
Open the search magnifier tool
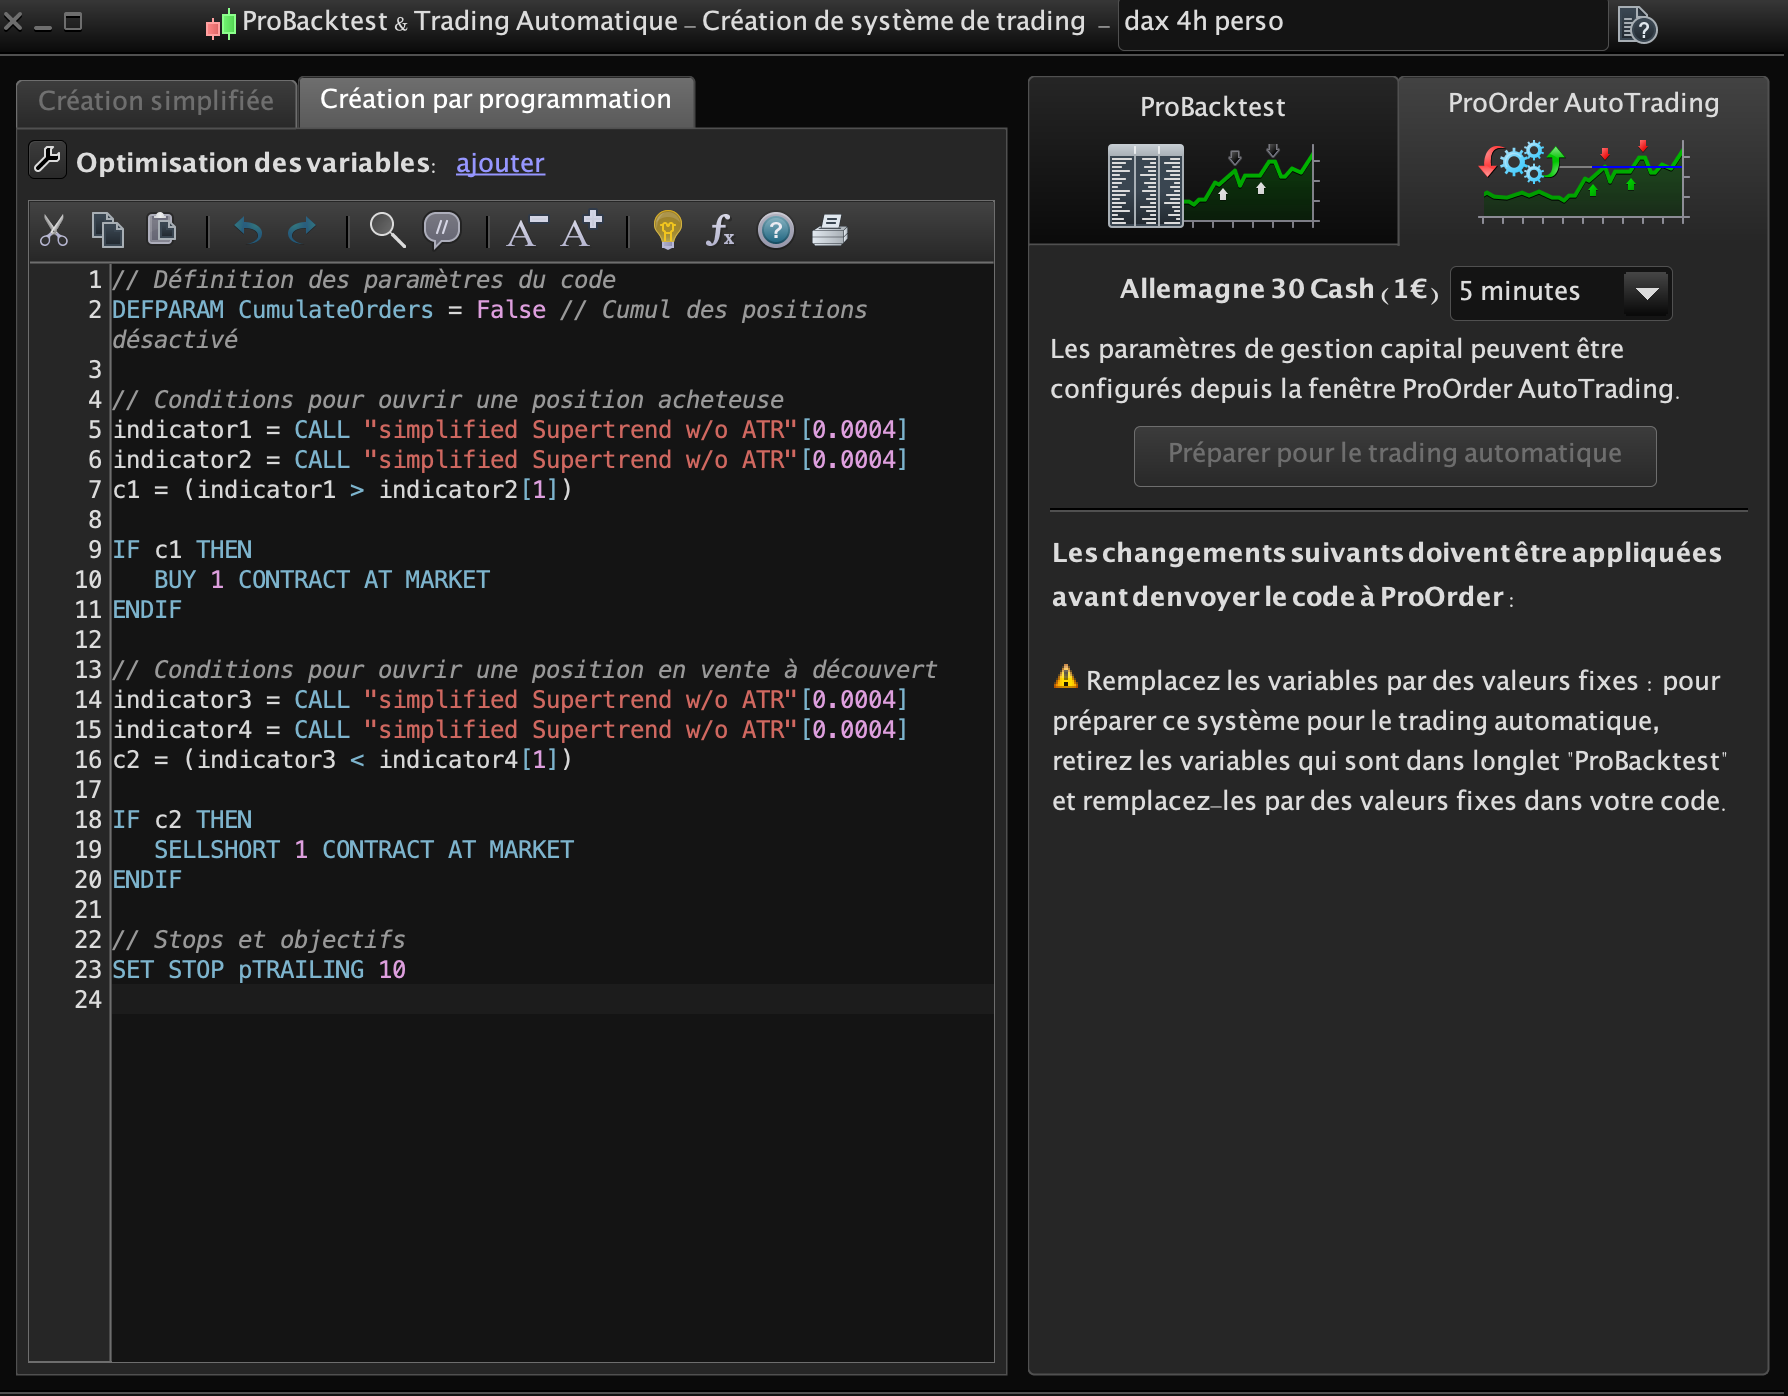coord(387,231)
